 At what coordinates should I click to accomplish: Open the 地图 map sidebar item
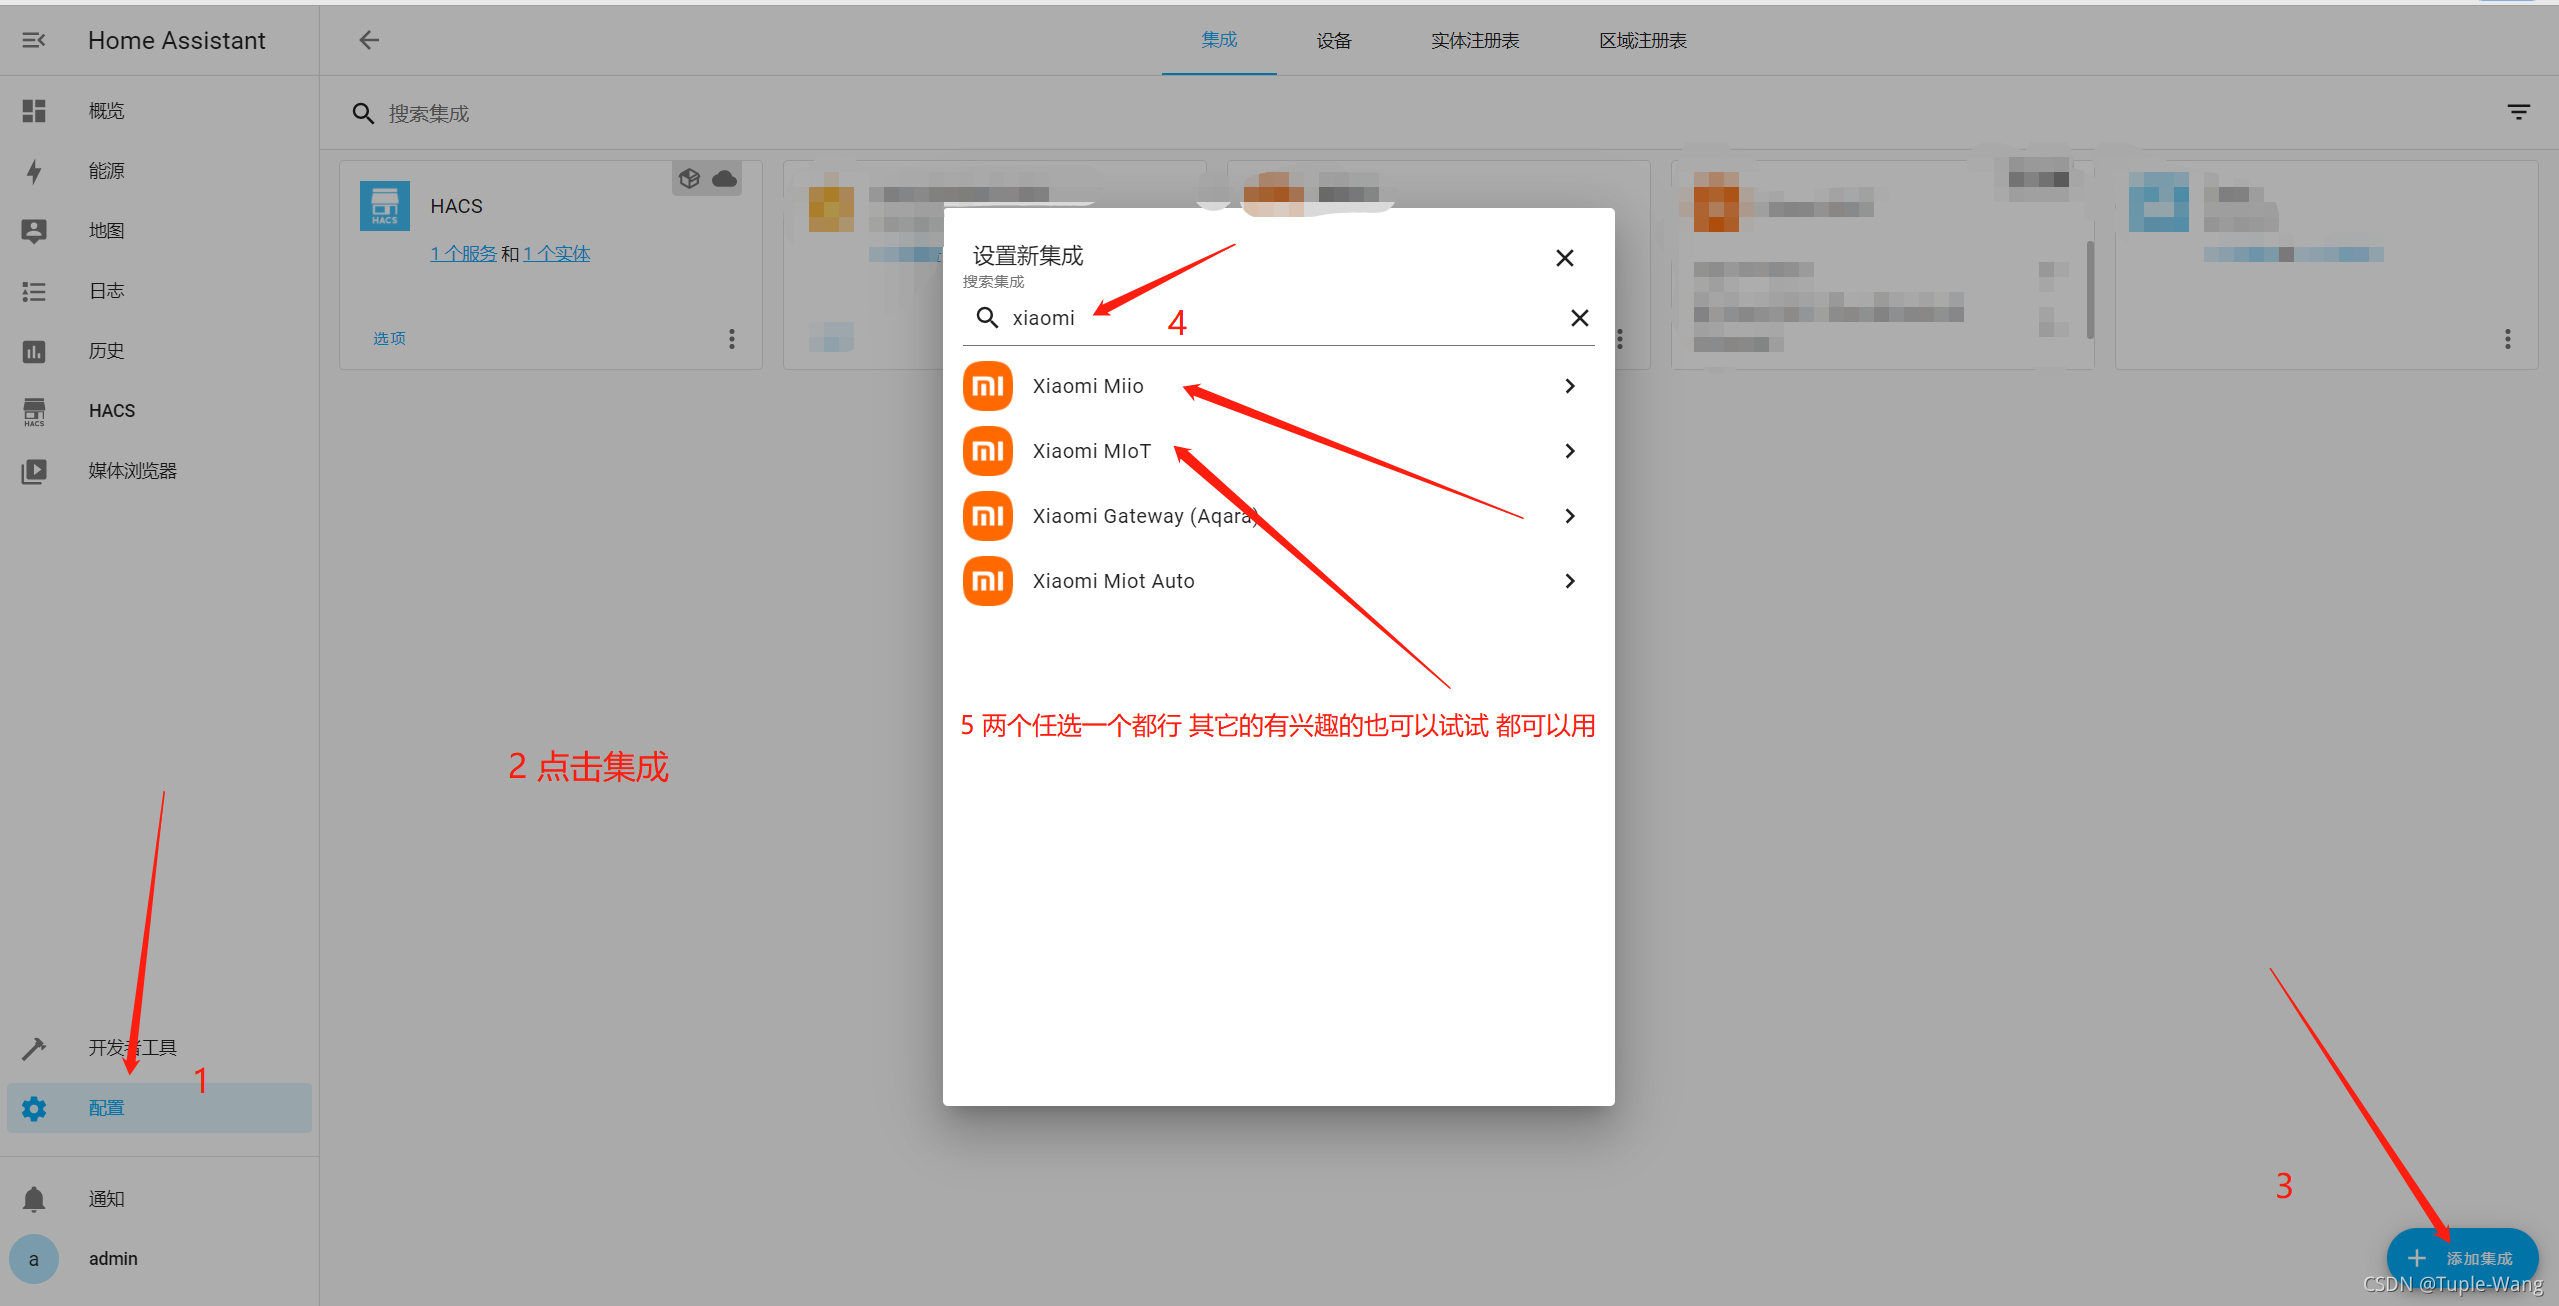tap(106, 231)
